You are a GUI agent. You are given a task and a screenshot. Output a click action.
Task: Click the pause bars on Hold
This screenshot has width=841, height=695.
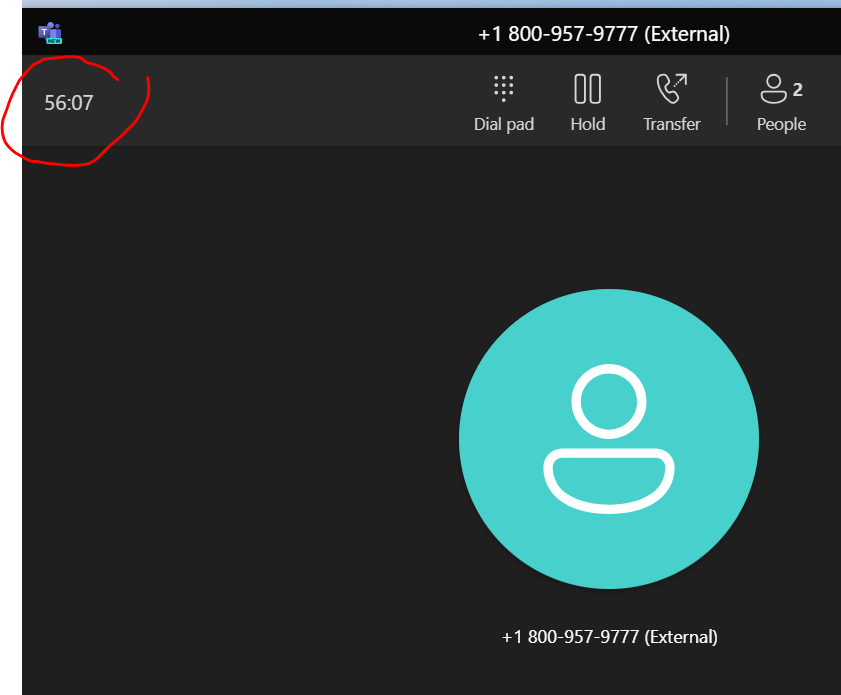588,89
